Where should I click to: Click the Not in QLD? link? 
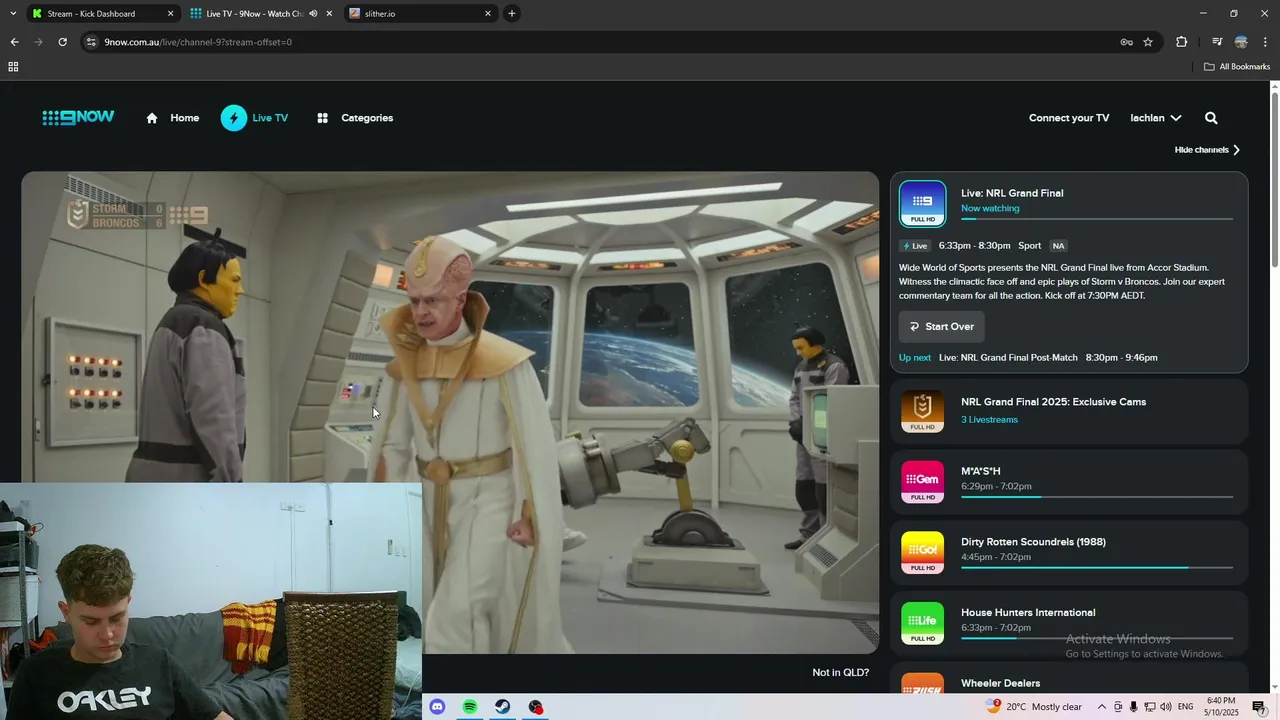(x=840, y=673)
